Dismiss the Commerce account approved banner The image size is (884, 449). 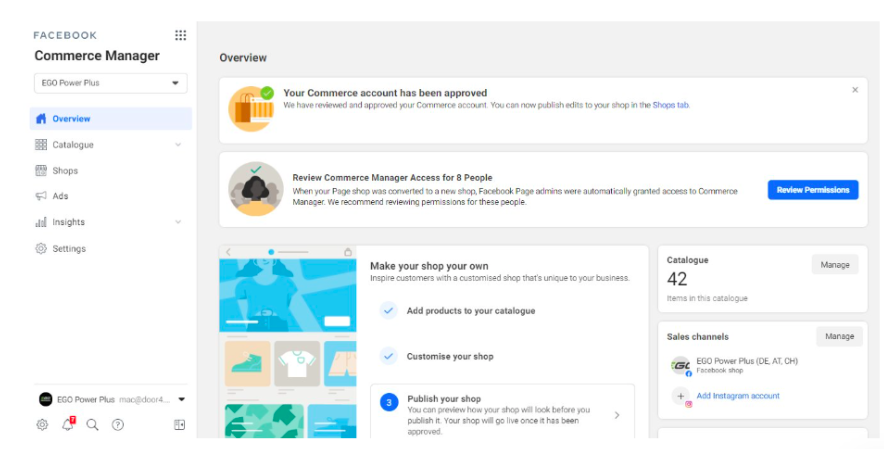(855, 90)
